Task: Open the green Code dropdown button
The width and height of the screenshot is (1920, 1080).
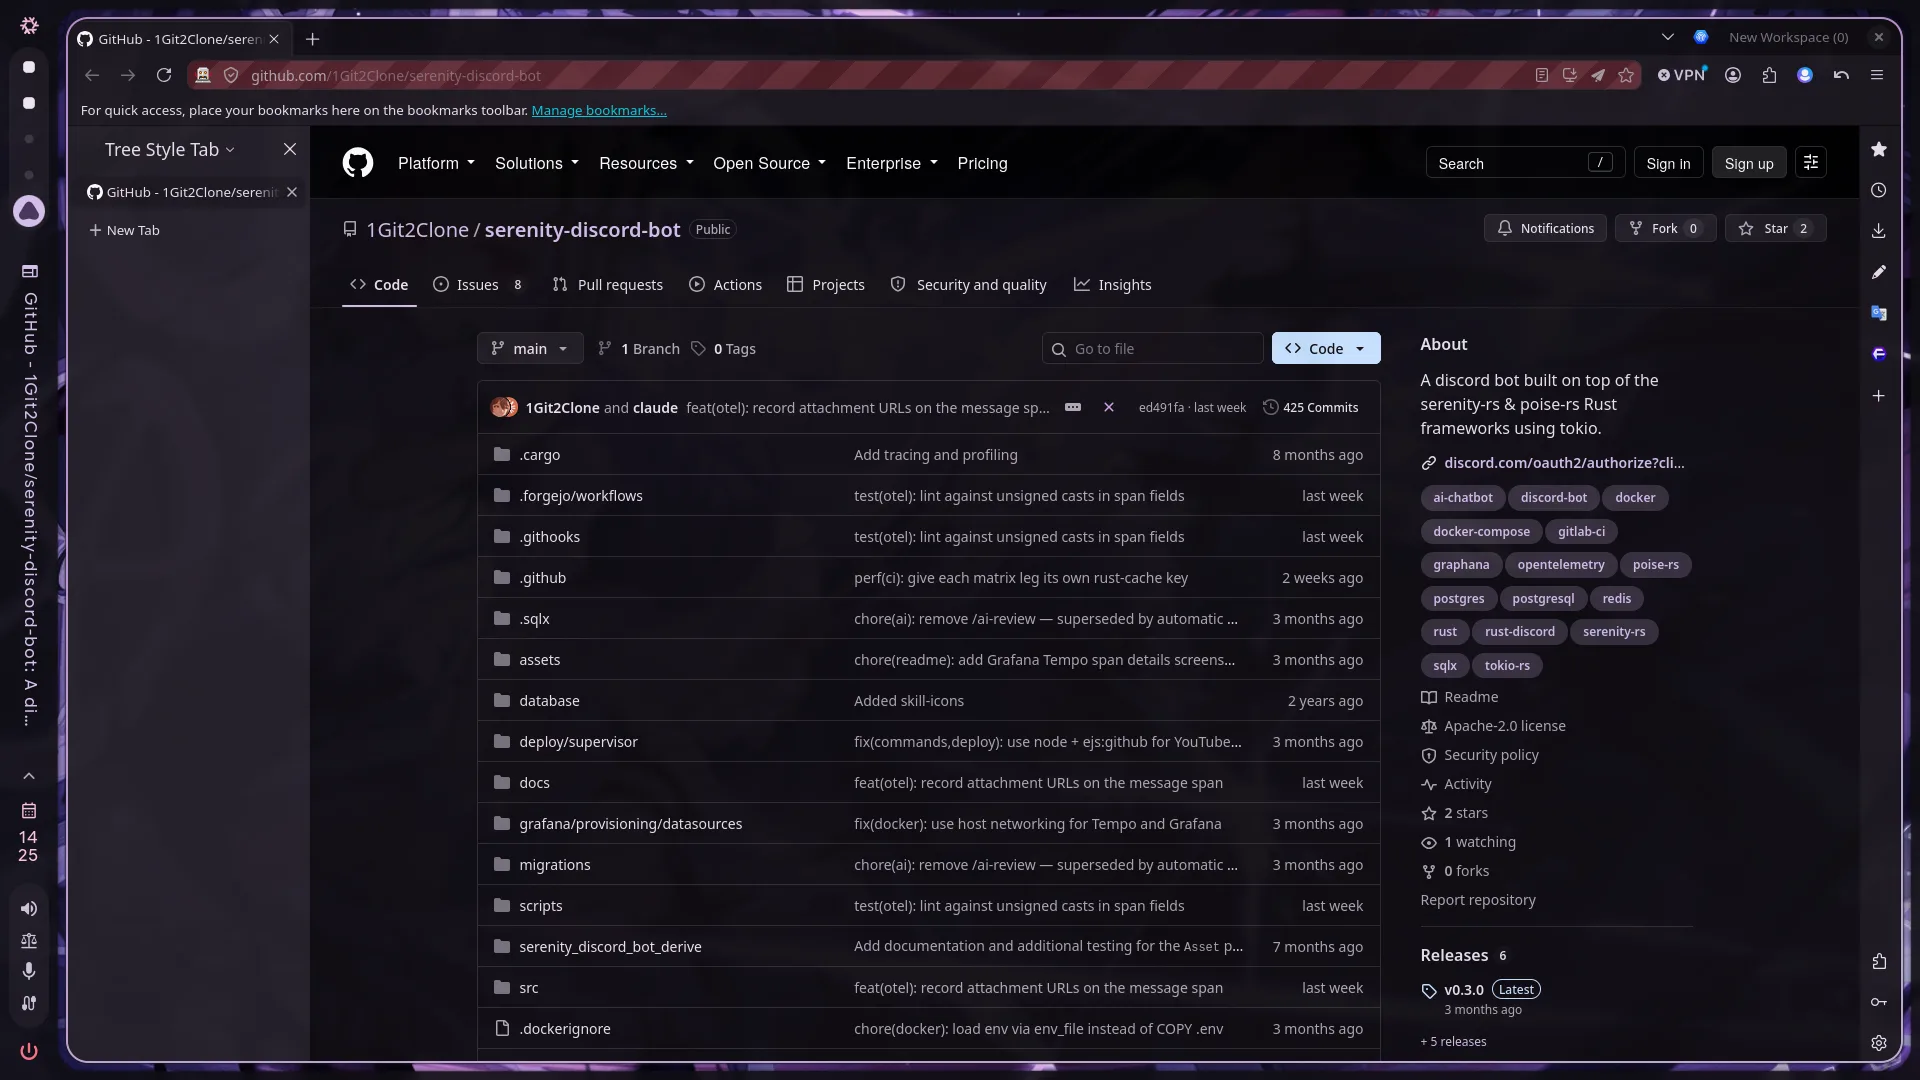Action: point(1326,348)
